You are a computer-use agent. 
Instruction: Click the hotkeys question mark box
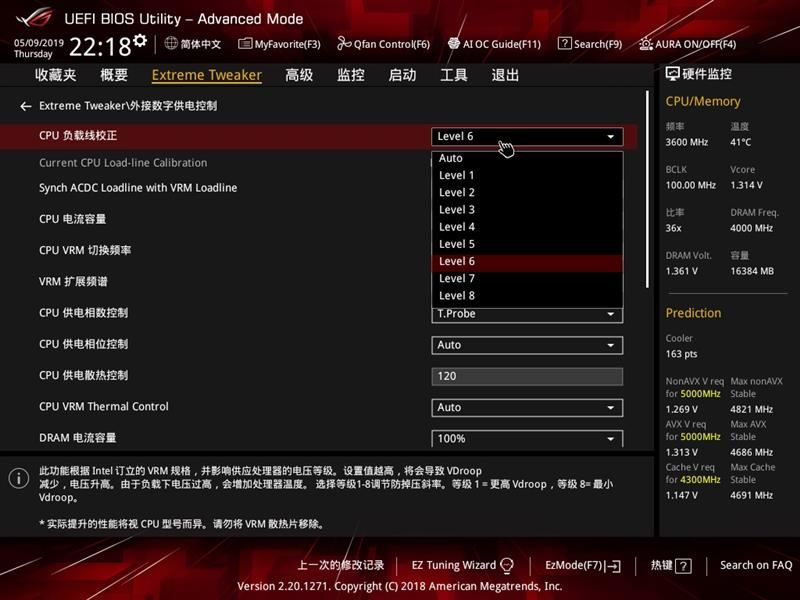tap(683, 566)
